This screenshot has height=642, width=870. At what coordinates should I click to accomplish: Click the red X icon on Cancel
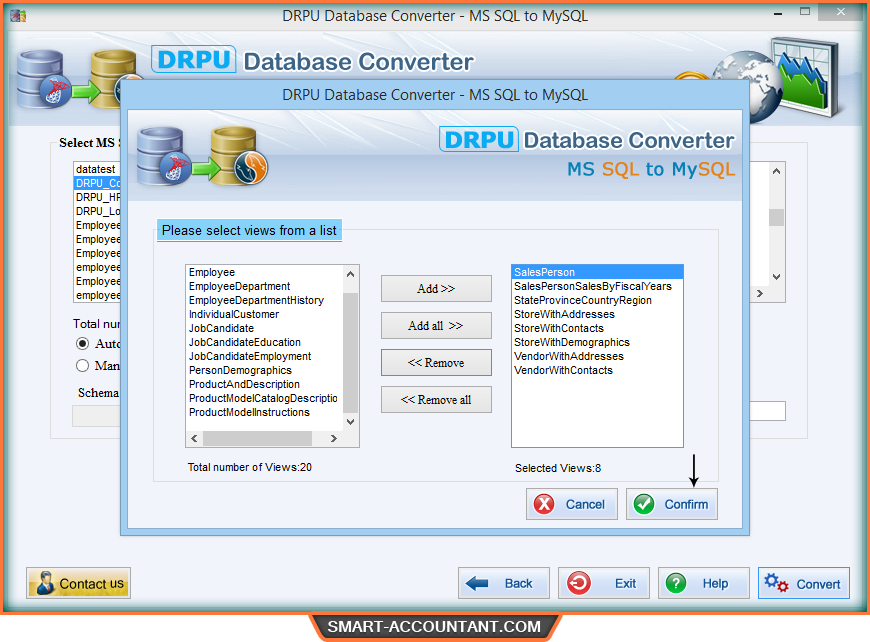coord(544,504)
